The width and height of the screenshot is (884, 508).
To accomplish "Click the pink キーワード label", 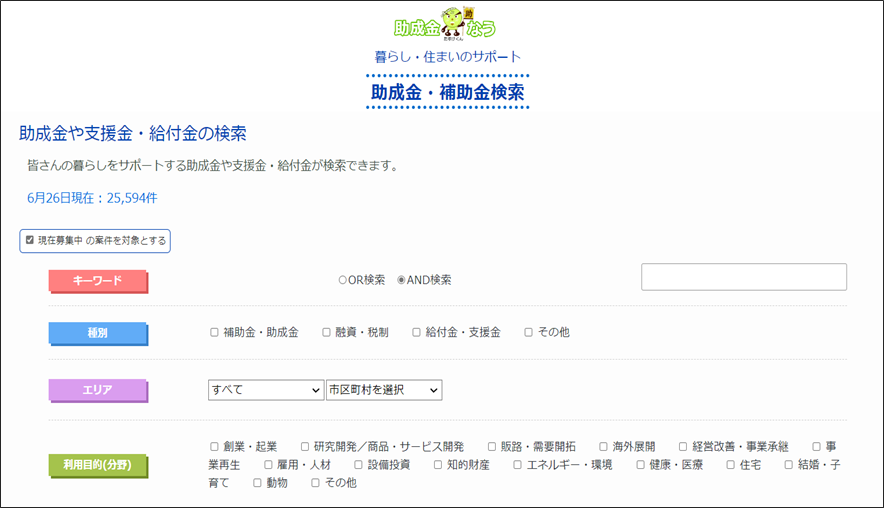I will click(x=98, y=281).
